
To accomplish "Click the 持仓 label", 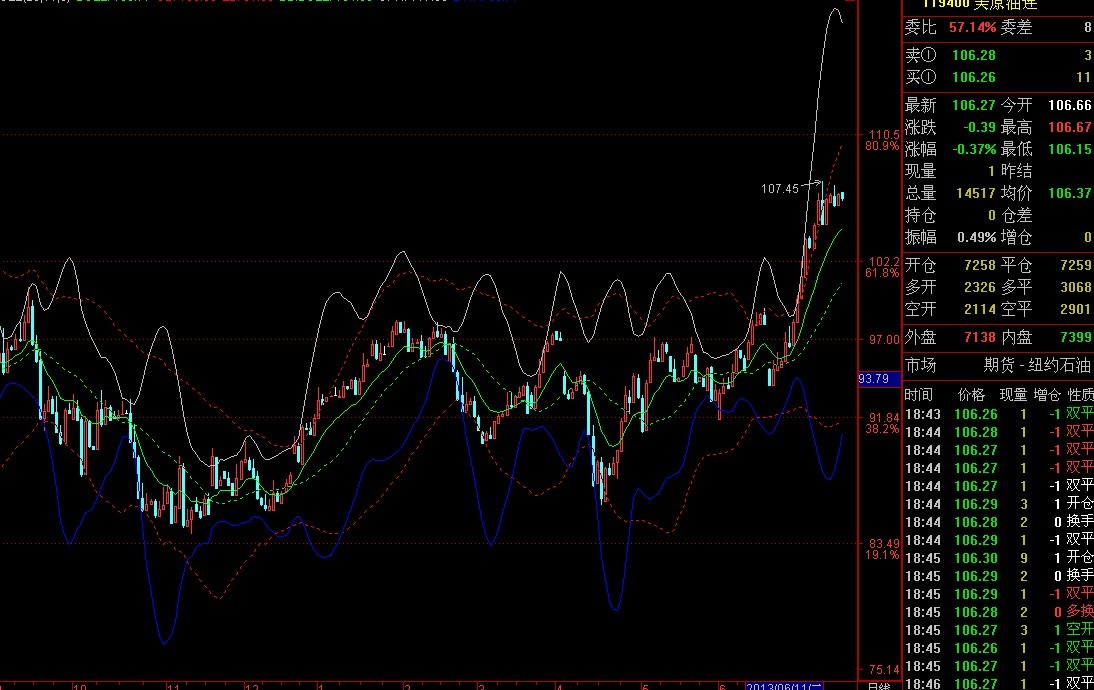I will click(920, 216).
